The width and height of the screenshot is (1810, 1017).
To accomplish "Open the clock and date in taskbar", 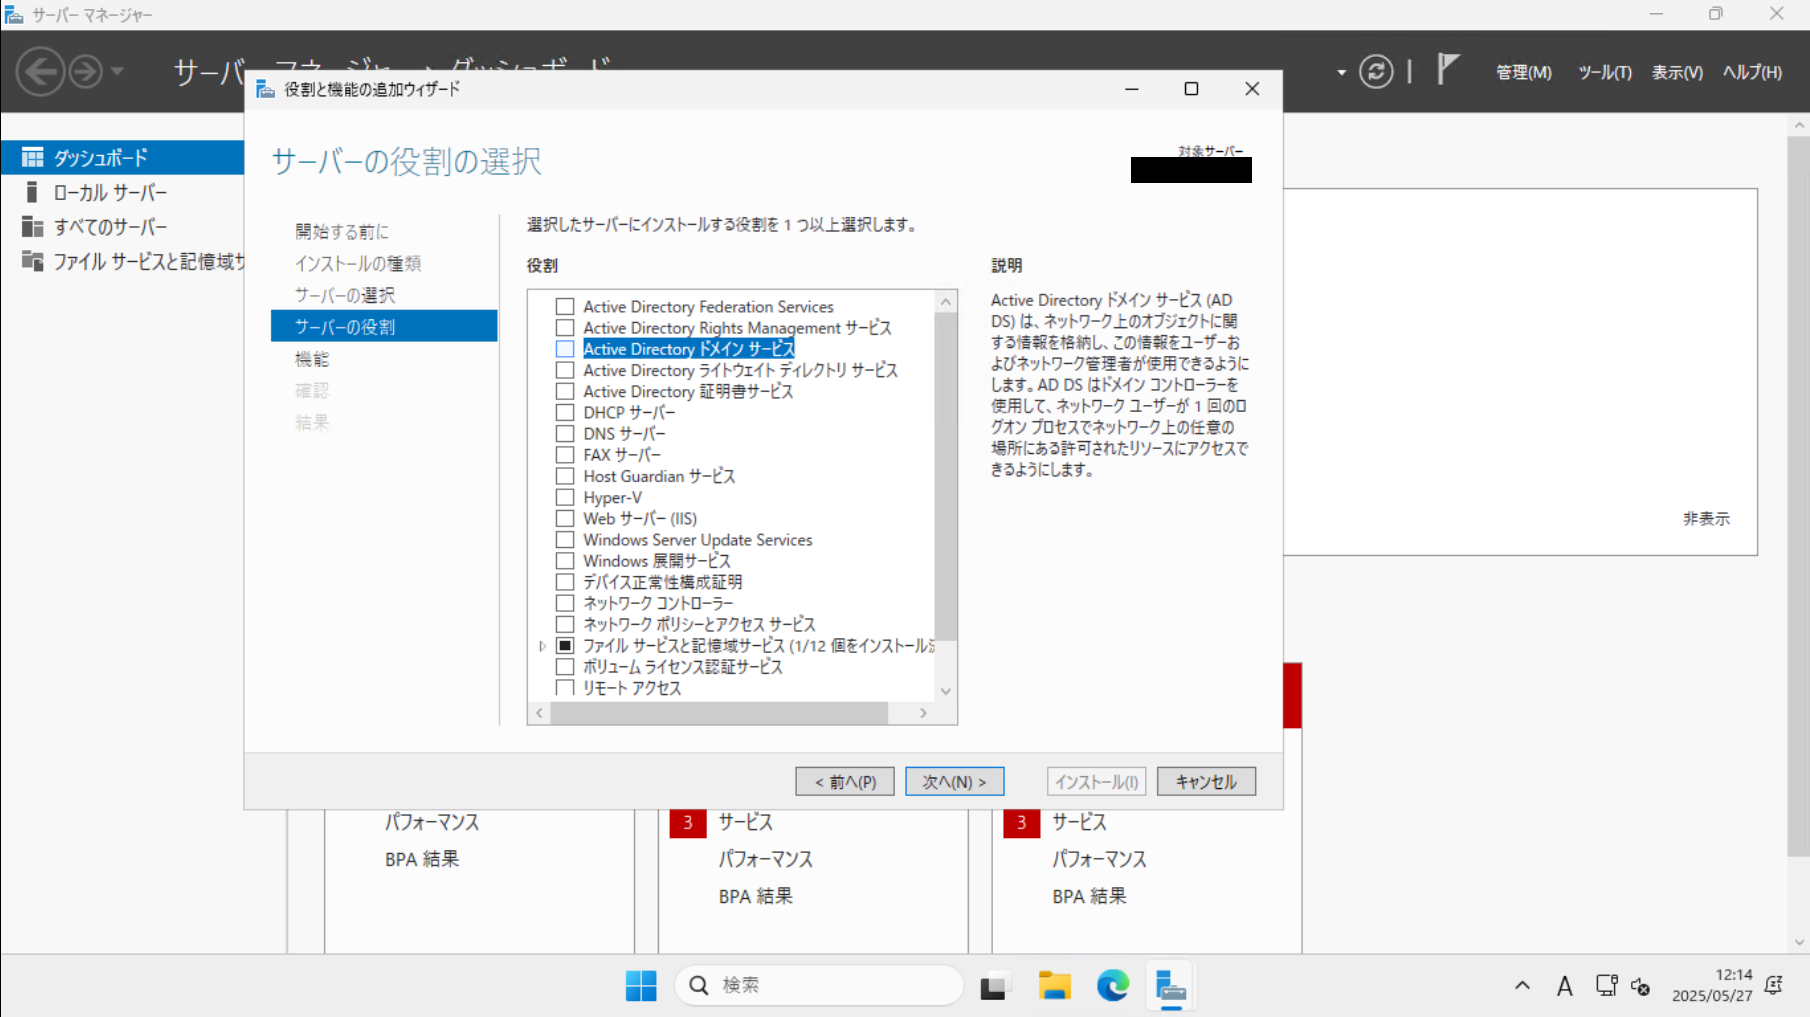I will pyautogui.click(x=1712, y=986).
